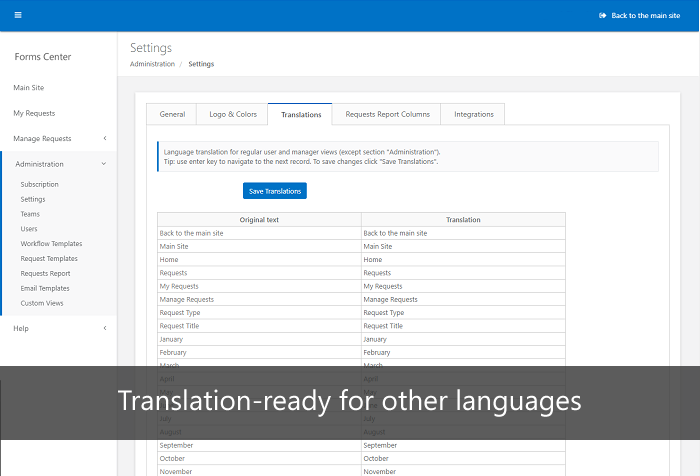Edit the Request Title translation field
Viewport: 700px width, 476px height.
[463, 326]
